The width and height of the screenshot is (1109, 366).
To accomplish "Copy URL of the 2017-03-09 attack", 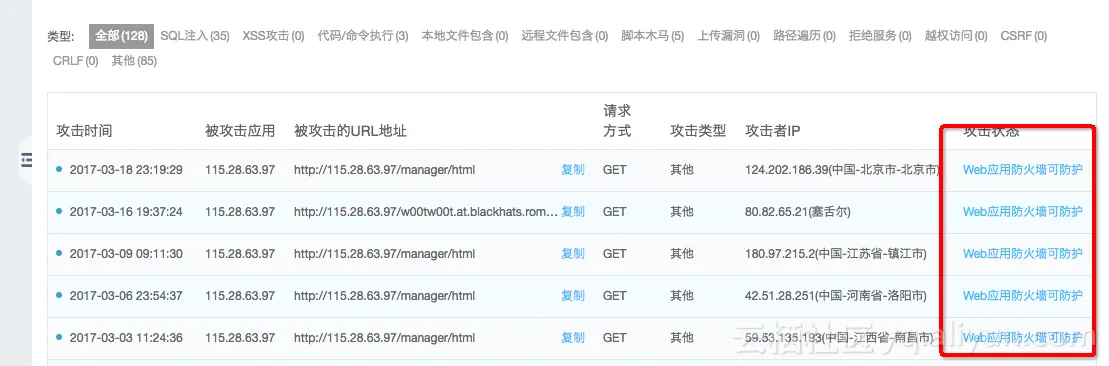I will click(573, 253).
